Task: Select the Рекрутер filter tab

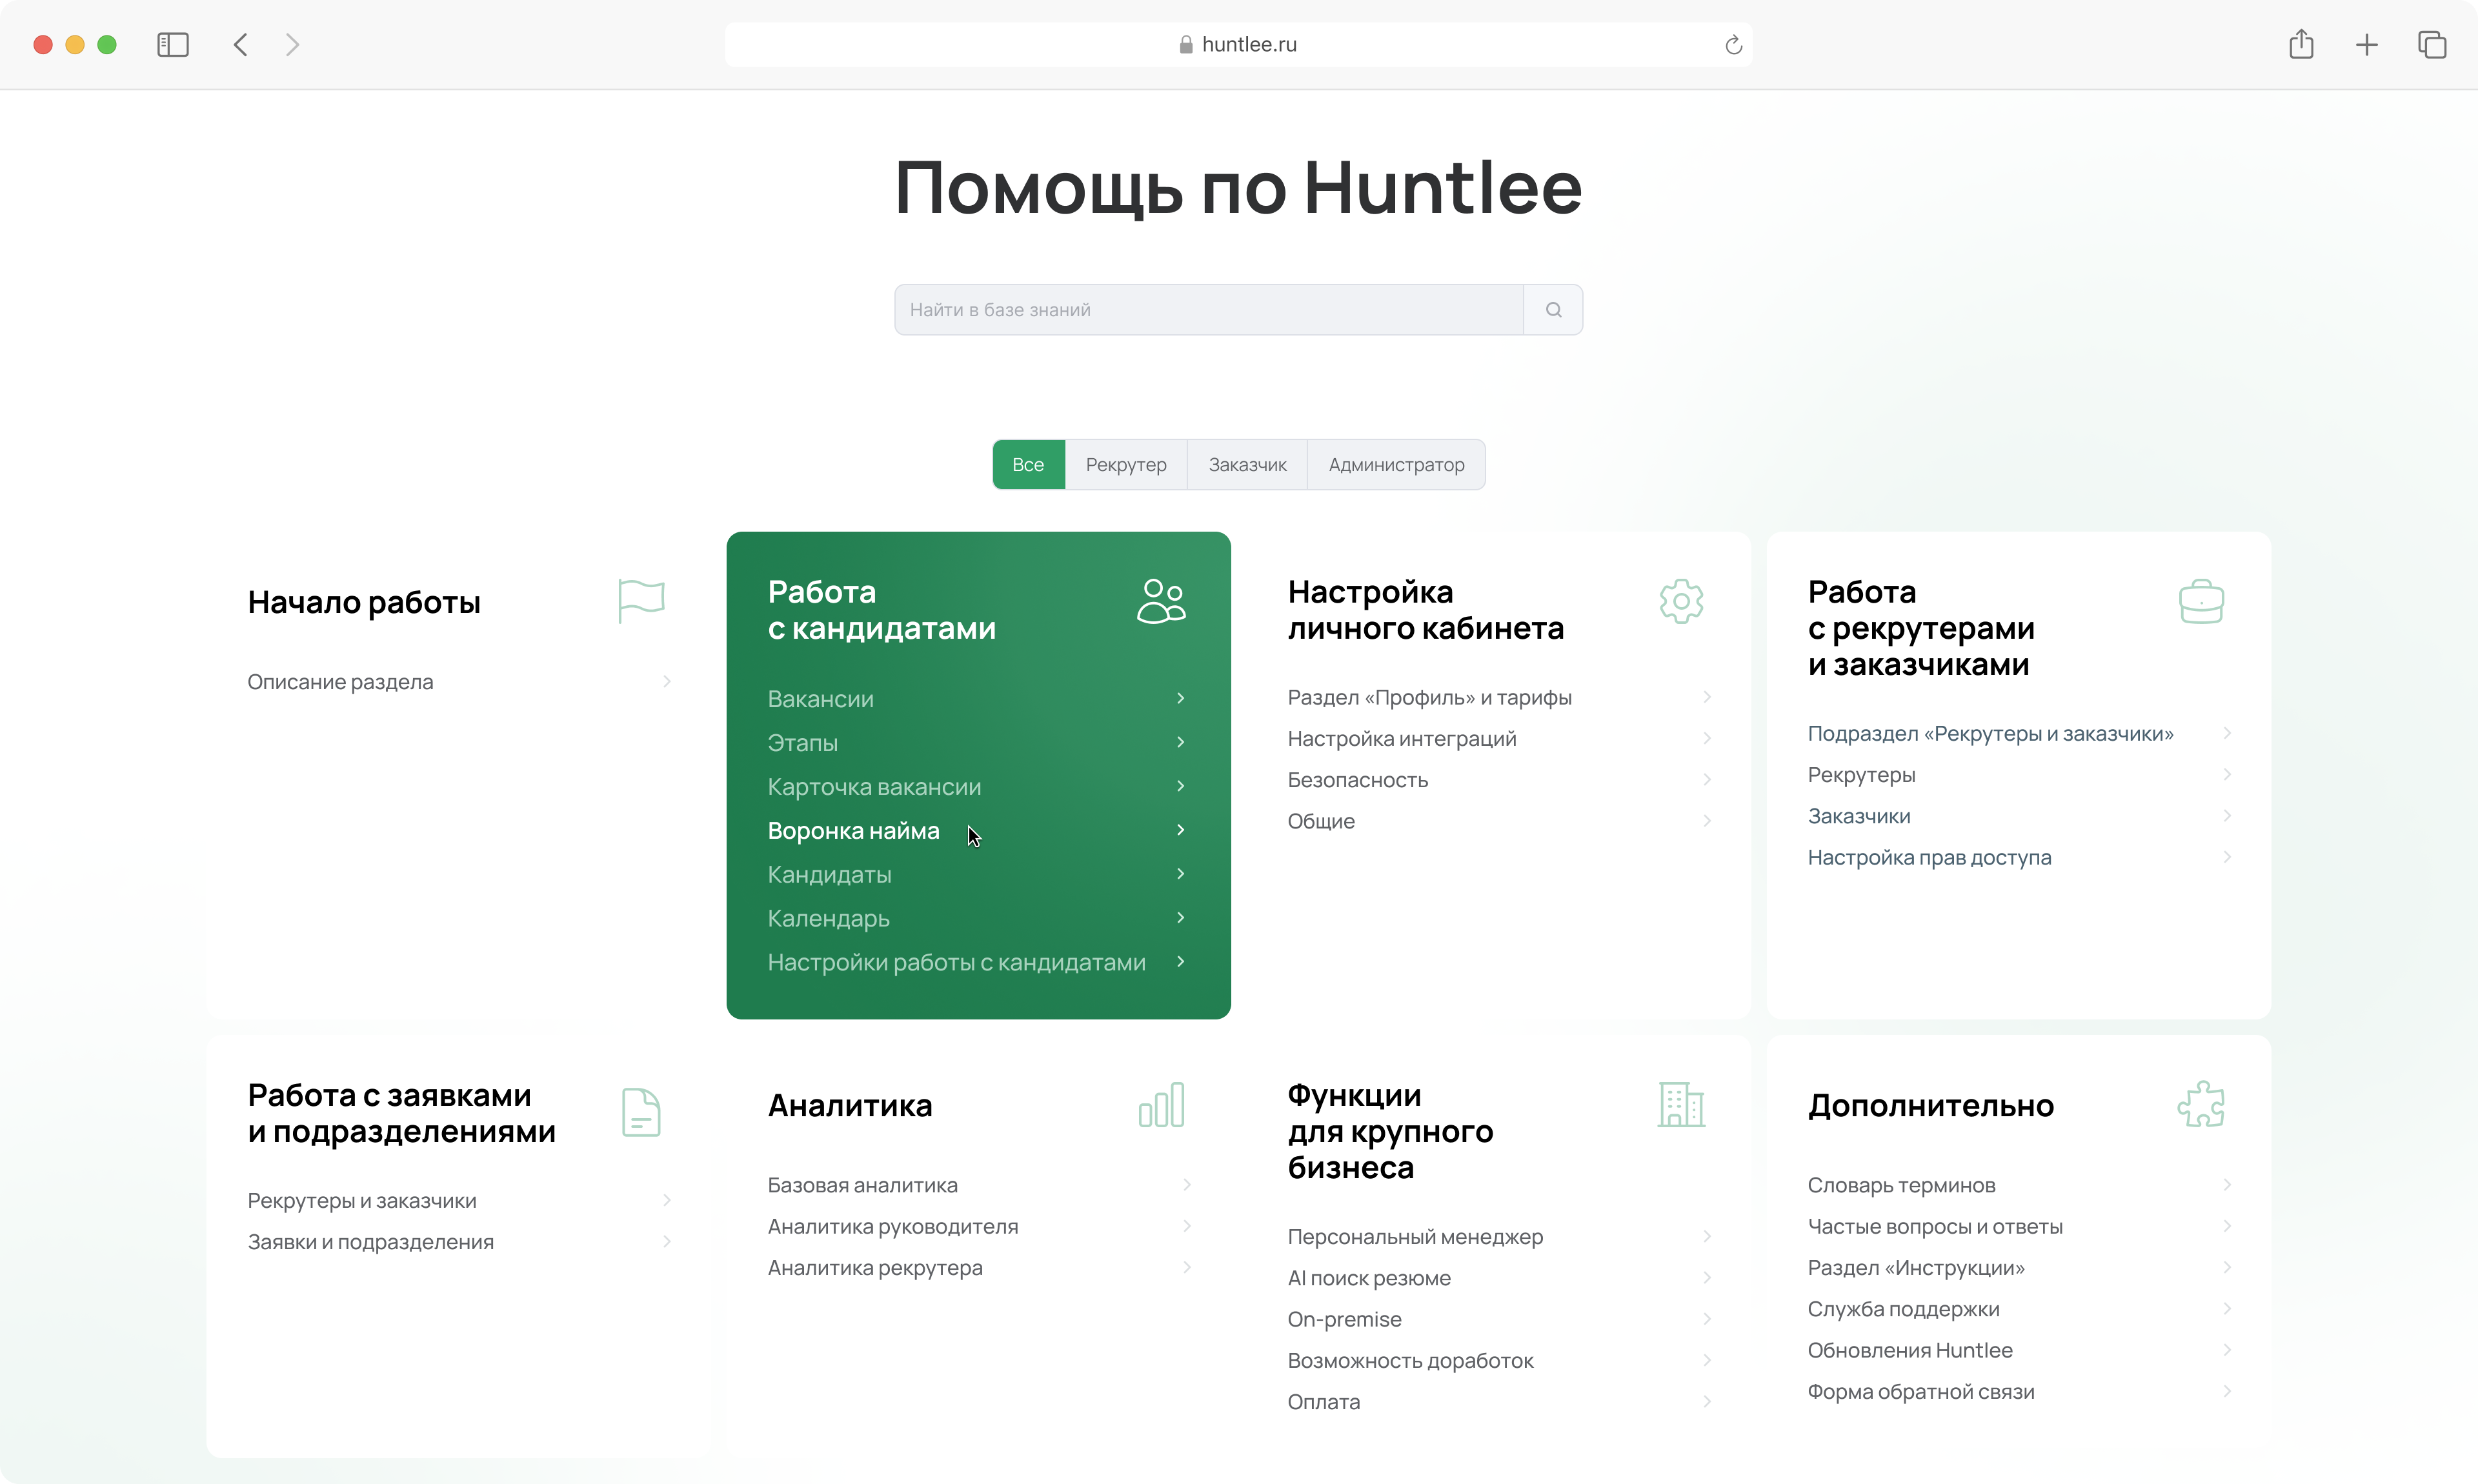Action: pos(1126,465)
